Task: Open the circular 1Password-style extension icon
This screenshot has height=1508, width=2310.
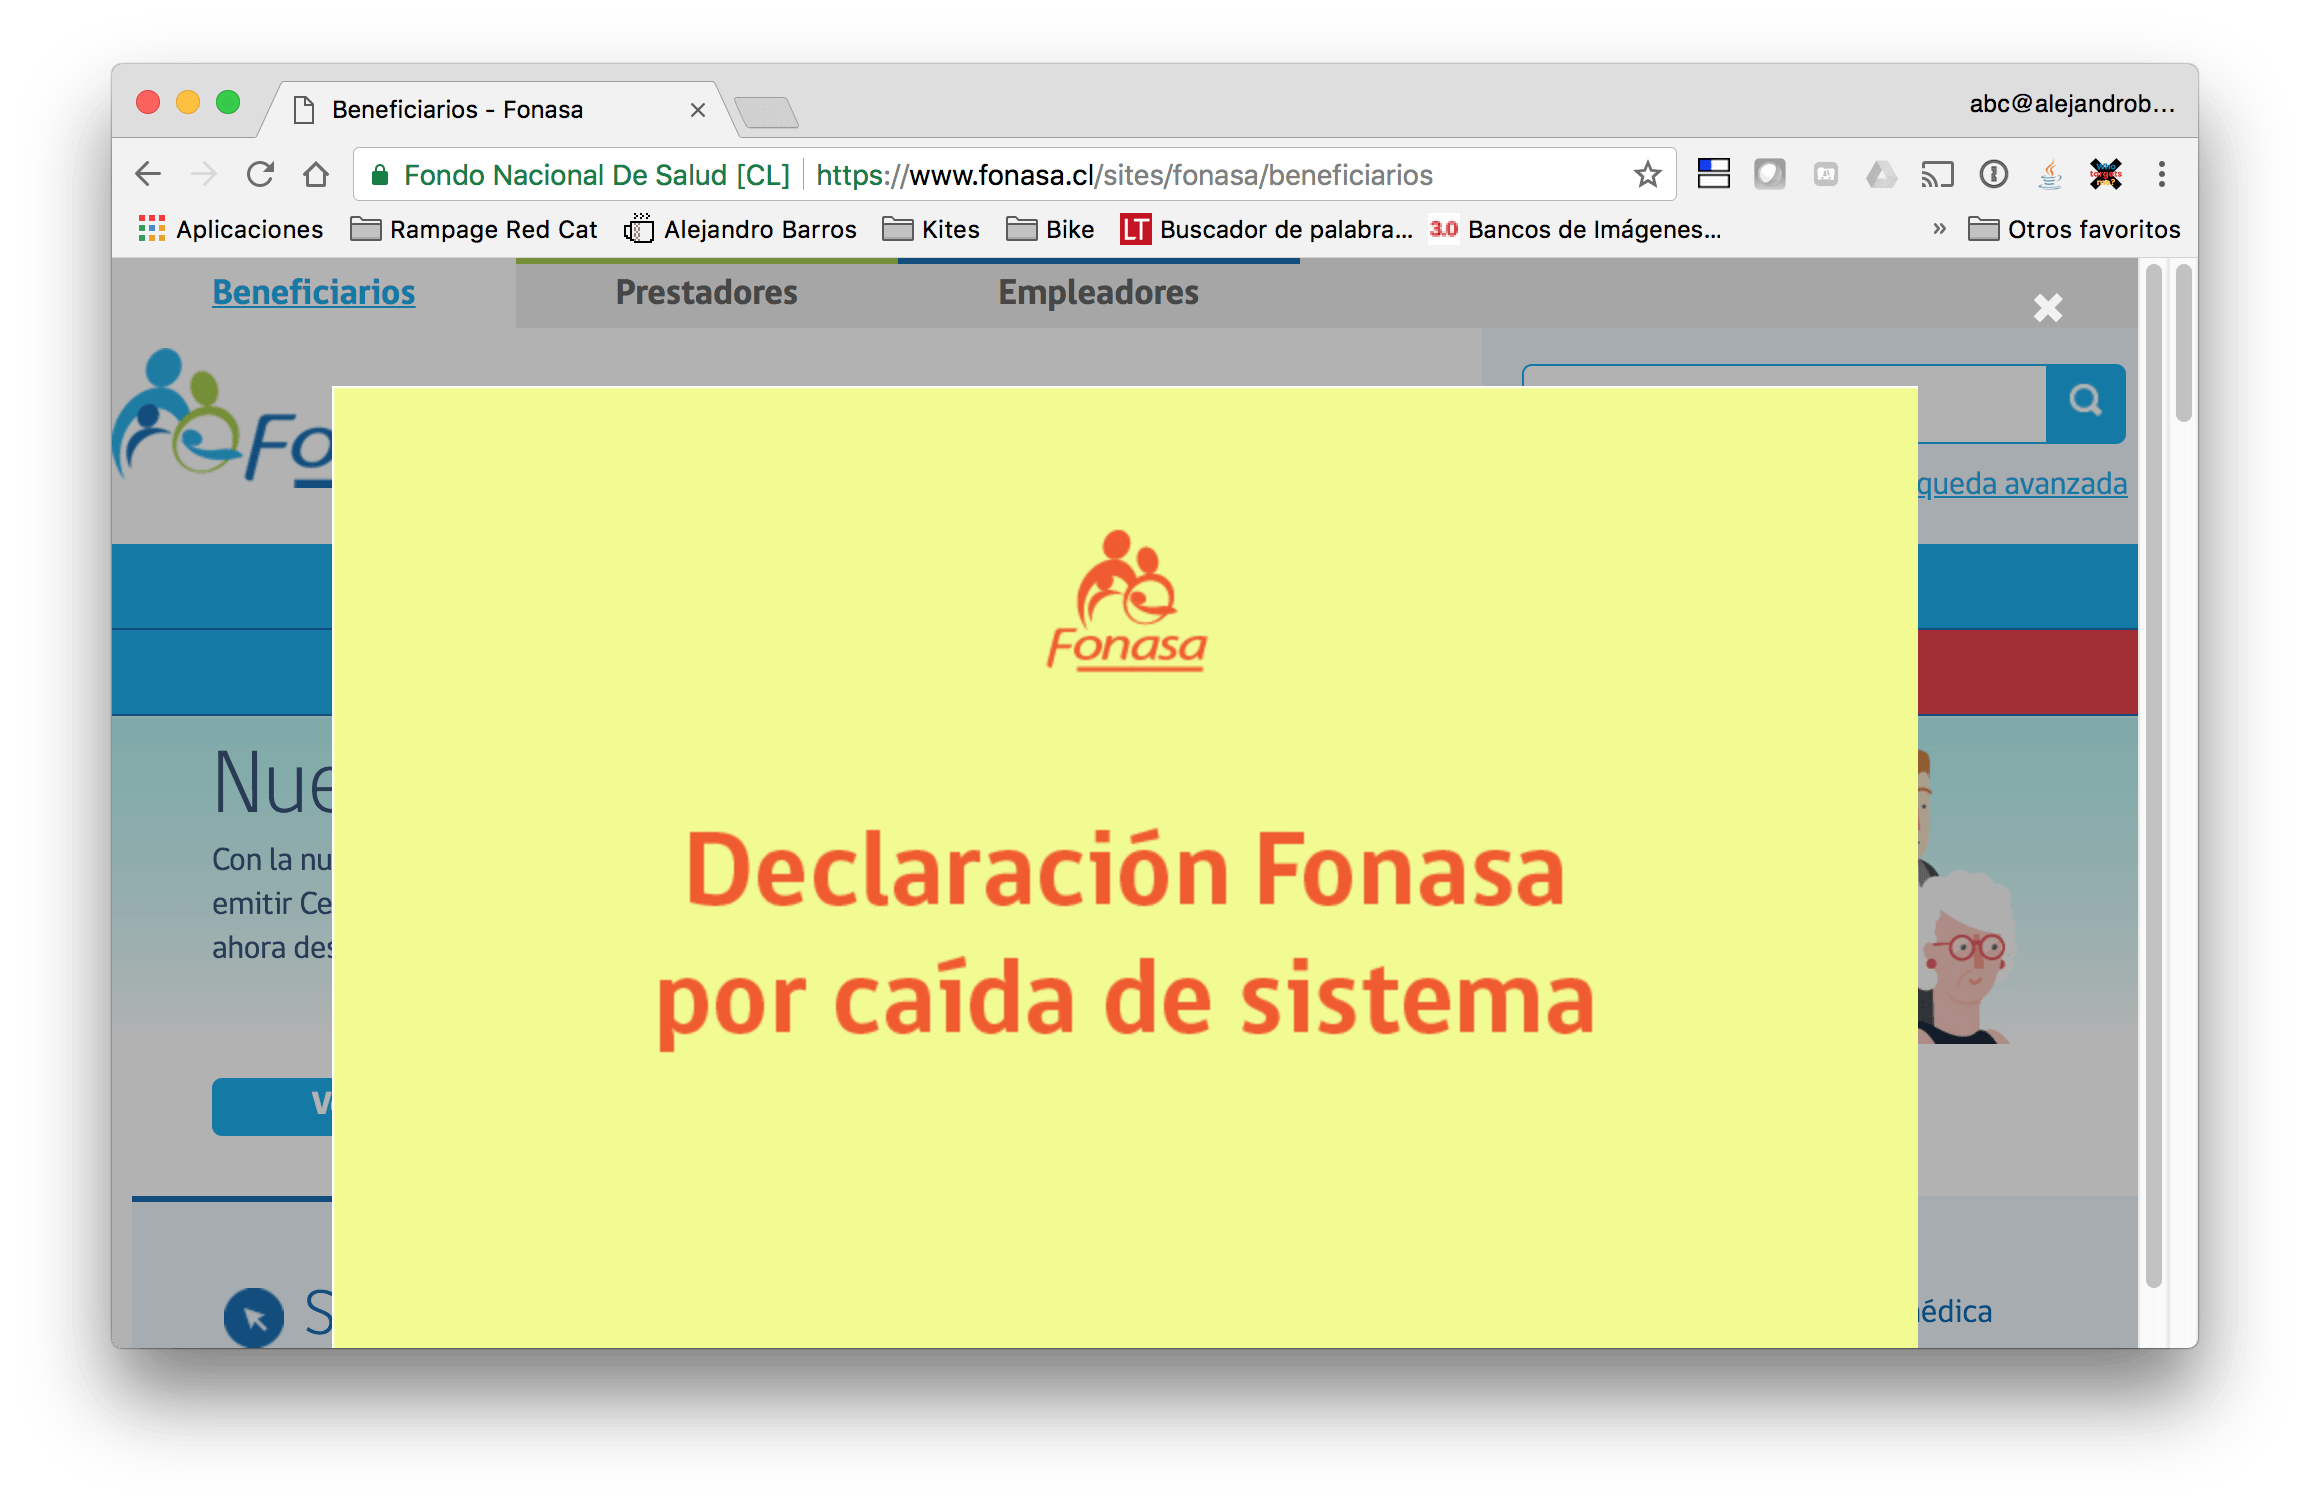Action: coord(1993,175)
